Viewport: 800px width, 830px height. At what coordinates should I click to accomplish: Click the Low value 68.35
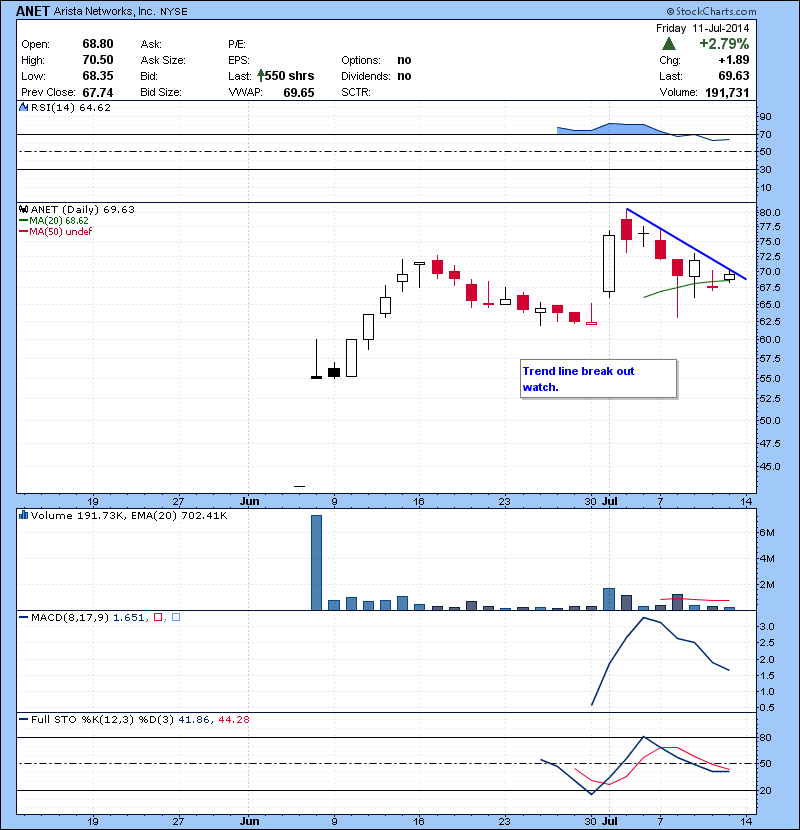coord(98,76)
